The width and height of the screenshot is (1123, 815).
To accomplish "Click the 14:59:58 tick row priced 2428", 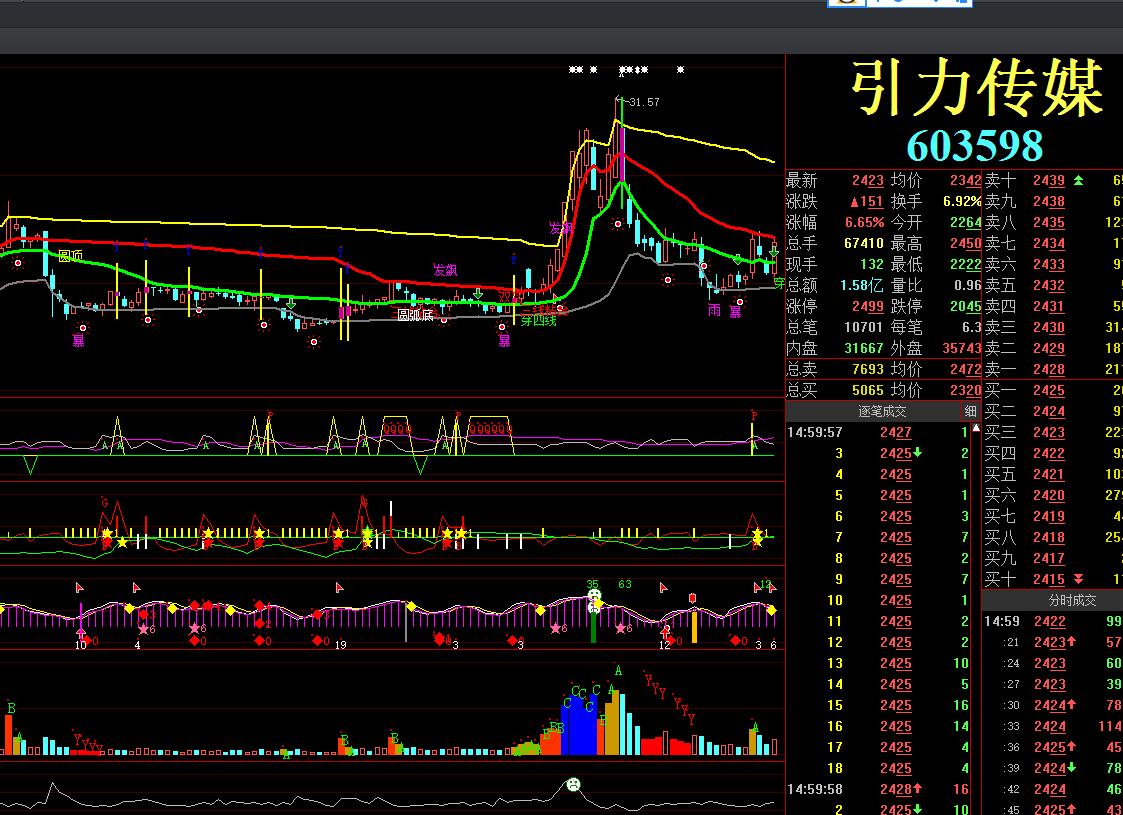I will (x=878, y=789).
